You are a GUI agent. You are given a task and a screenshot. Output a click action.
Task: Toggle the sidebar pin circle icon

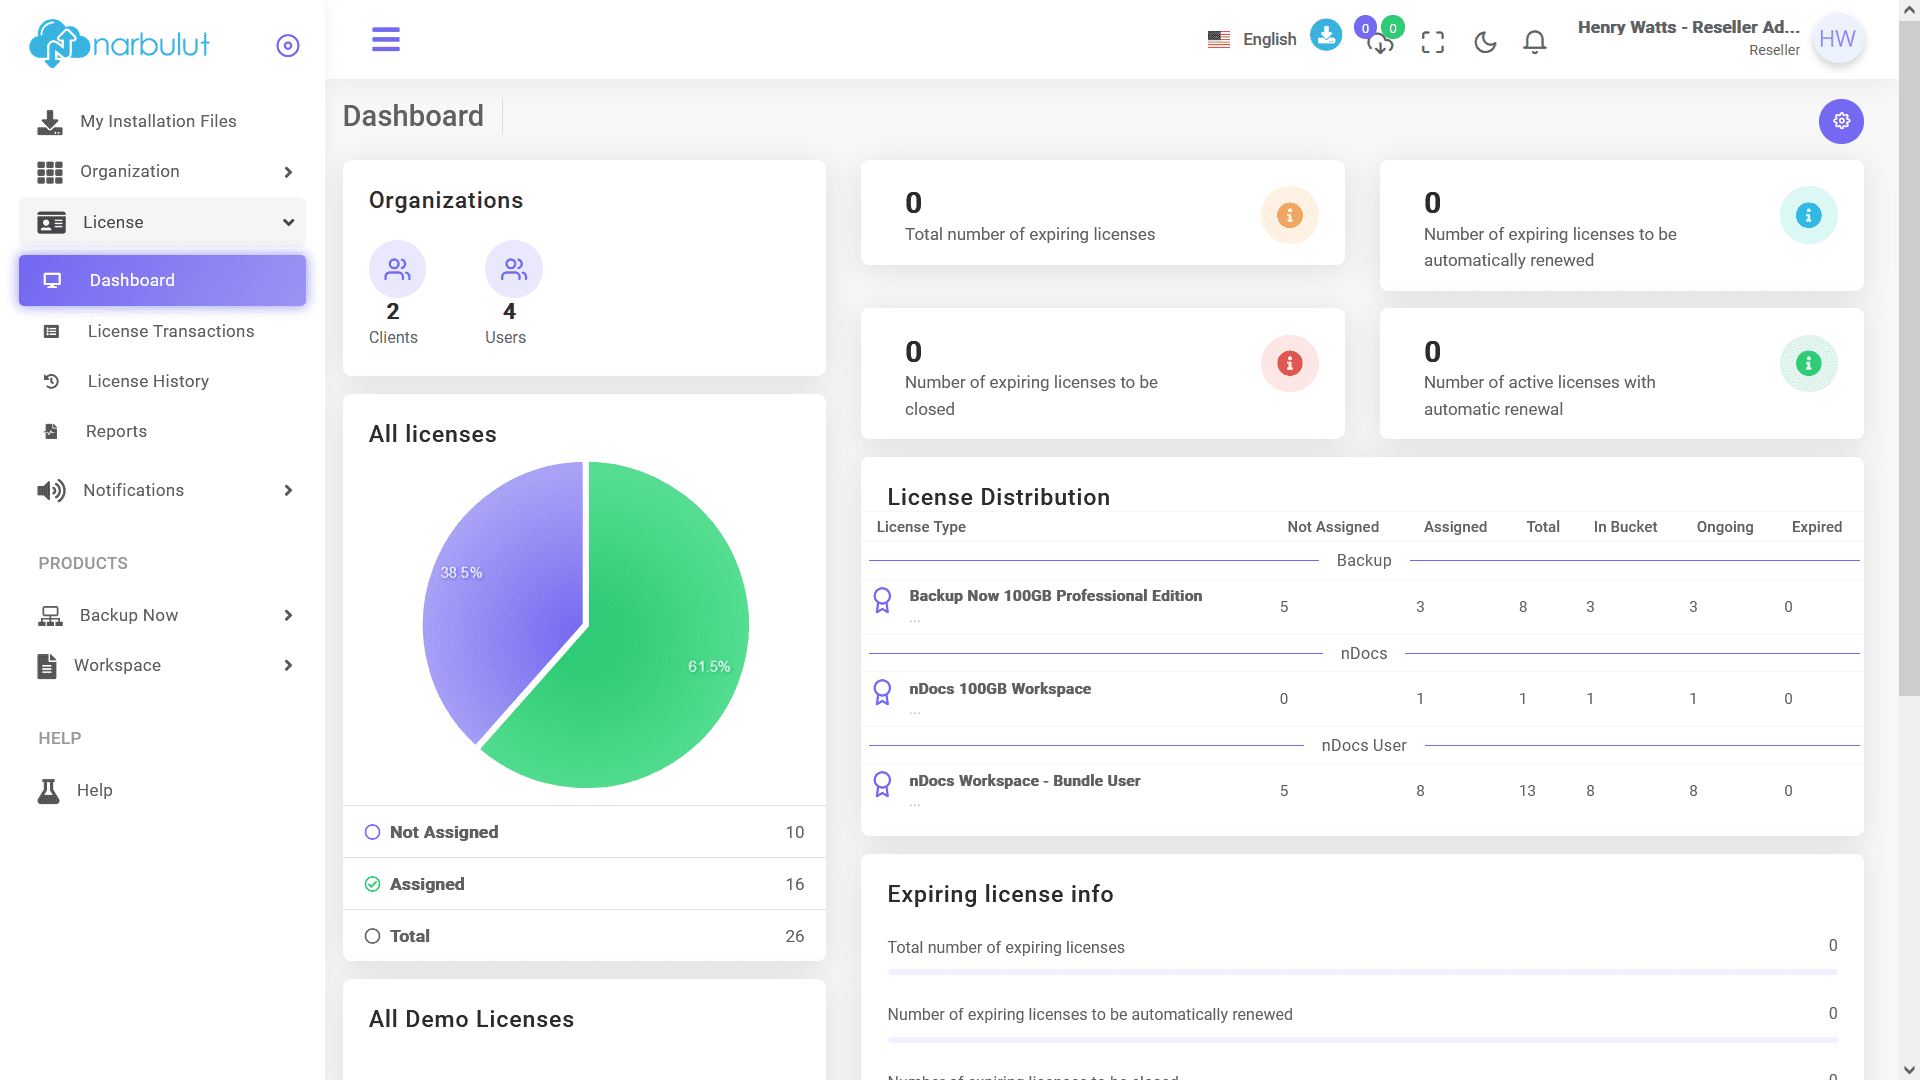pyautogui.click(x=288, y=46)
